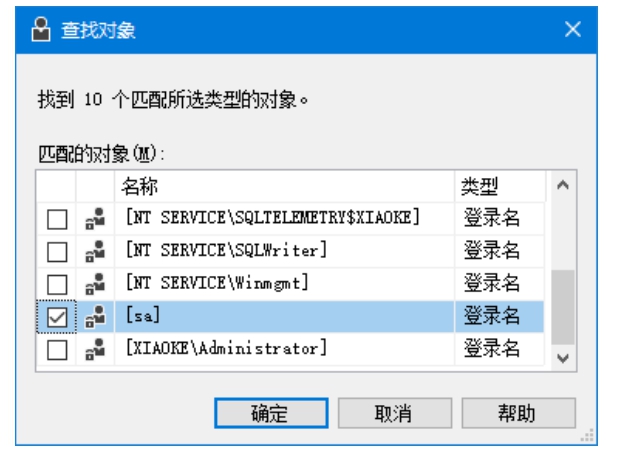This screenshot has height=469, width=617.
Task: Uncheck the [sa] login checkbox
Action: tap(57, 317)
